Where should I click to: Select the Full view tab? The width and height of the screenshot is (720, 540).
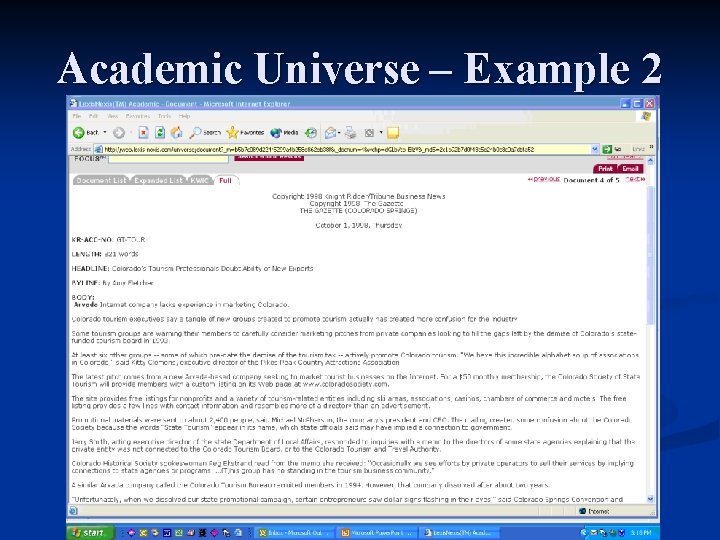point(225,180)
